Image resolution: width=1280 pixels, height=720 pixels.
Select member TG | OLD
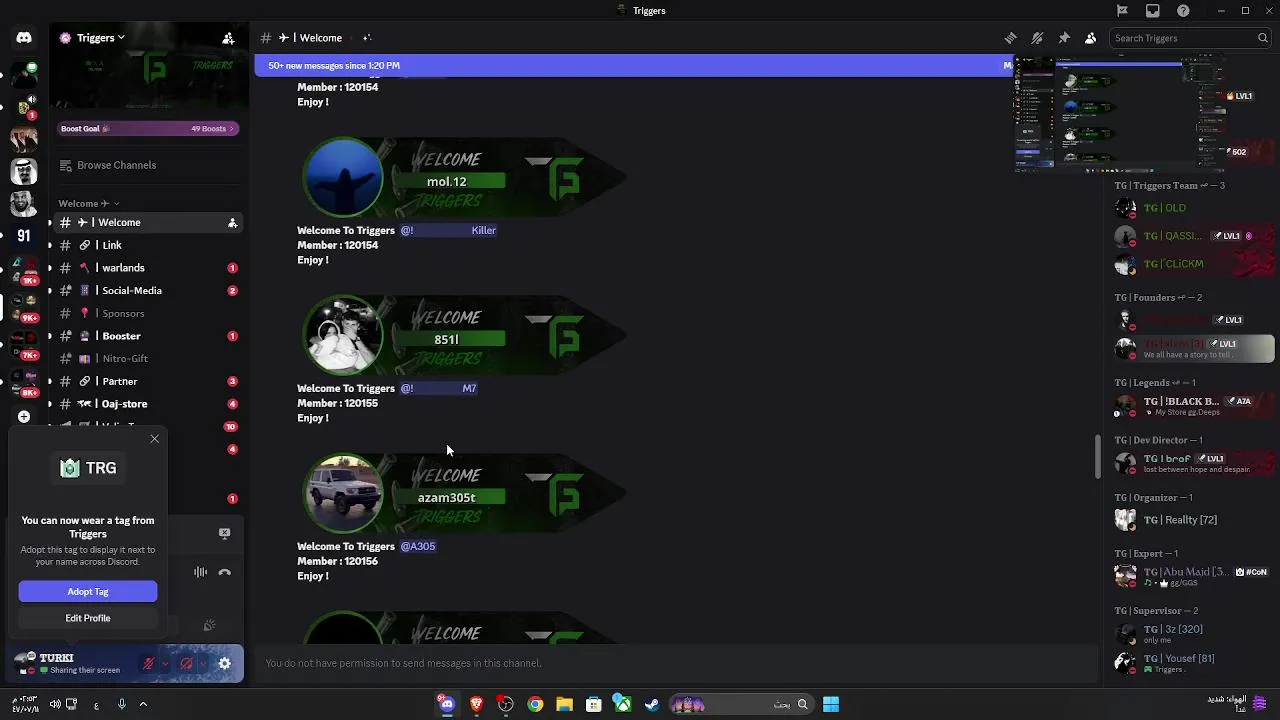coord(1190,208)
